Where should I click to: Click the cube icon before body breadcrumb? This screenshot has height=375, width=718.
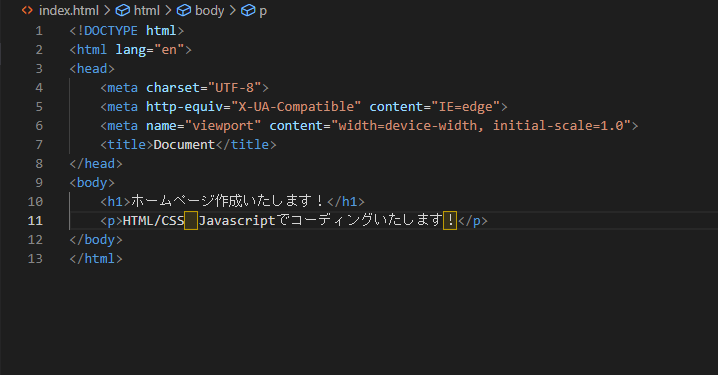click(x=184, y=11)
